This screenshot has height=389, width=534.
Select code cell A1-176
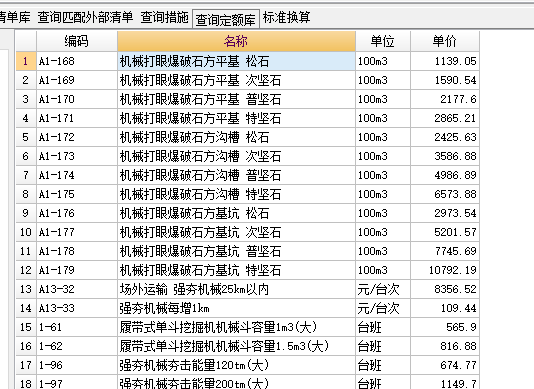click(x=77, y=214)
